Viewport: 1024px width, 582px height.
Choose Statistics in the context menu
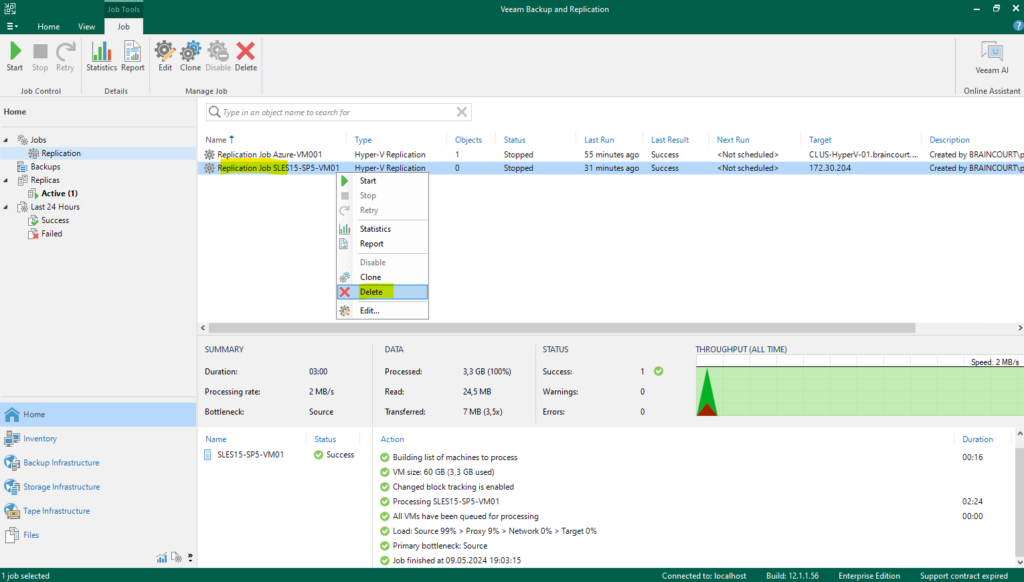tap(382, 229)
